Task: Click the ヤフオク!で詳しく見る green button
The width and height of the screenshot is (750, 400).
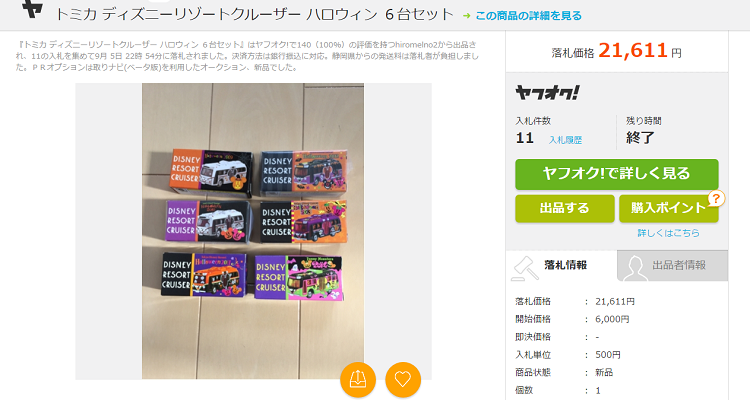Action: click(x=617, y=174)
